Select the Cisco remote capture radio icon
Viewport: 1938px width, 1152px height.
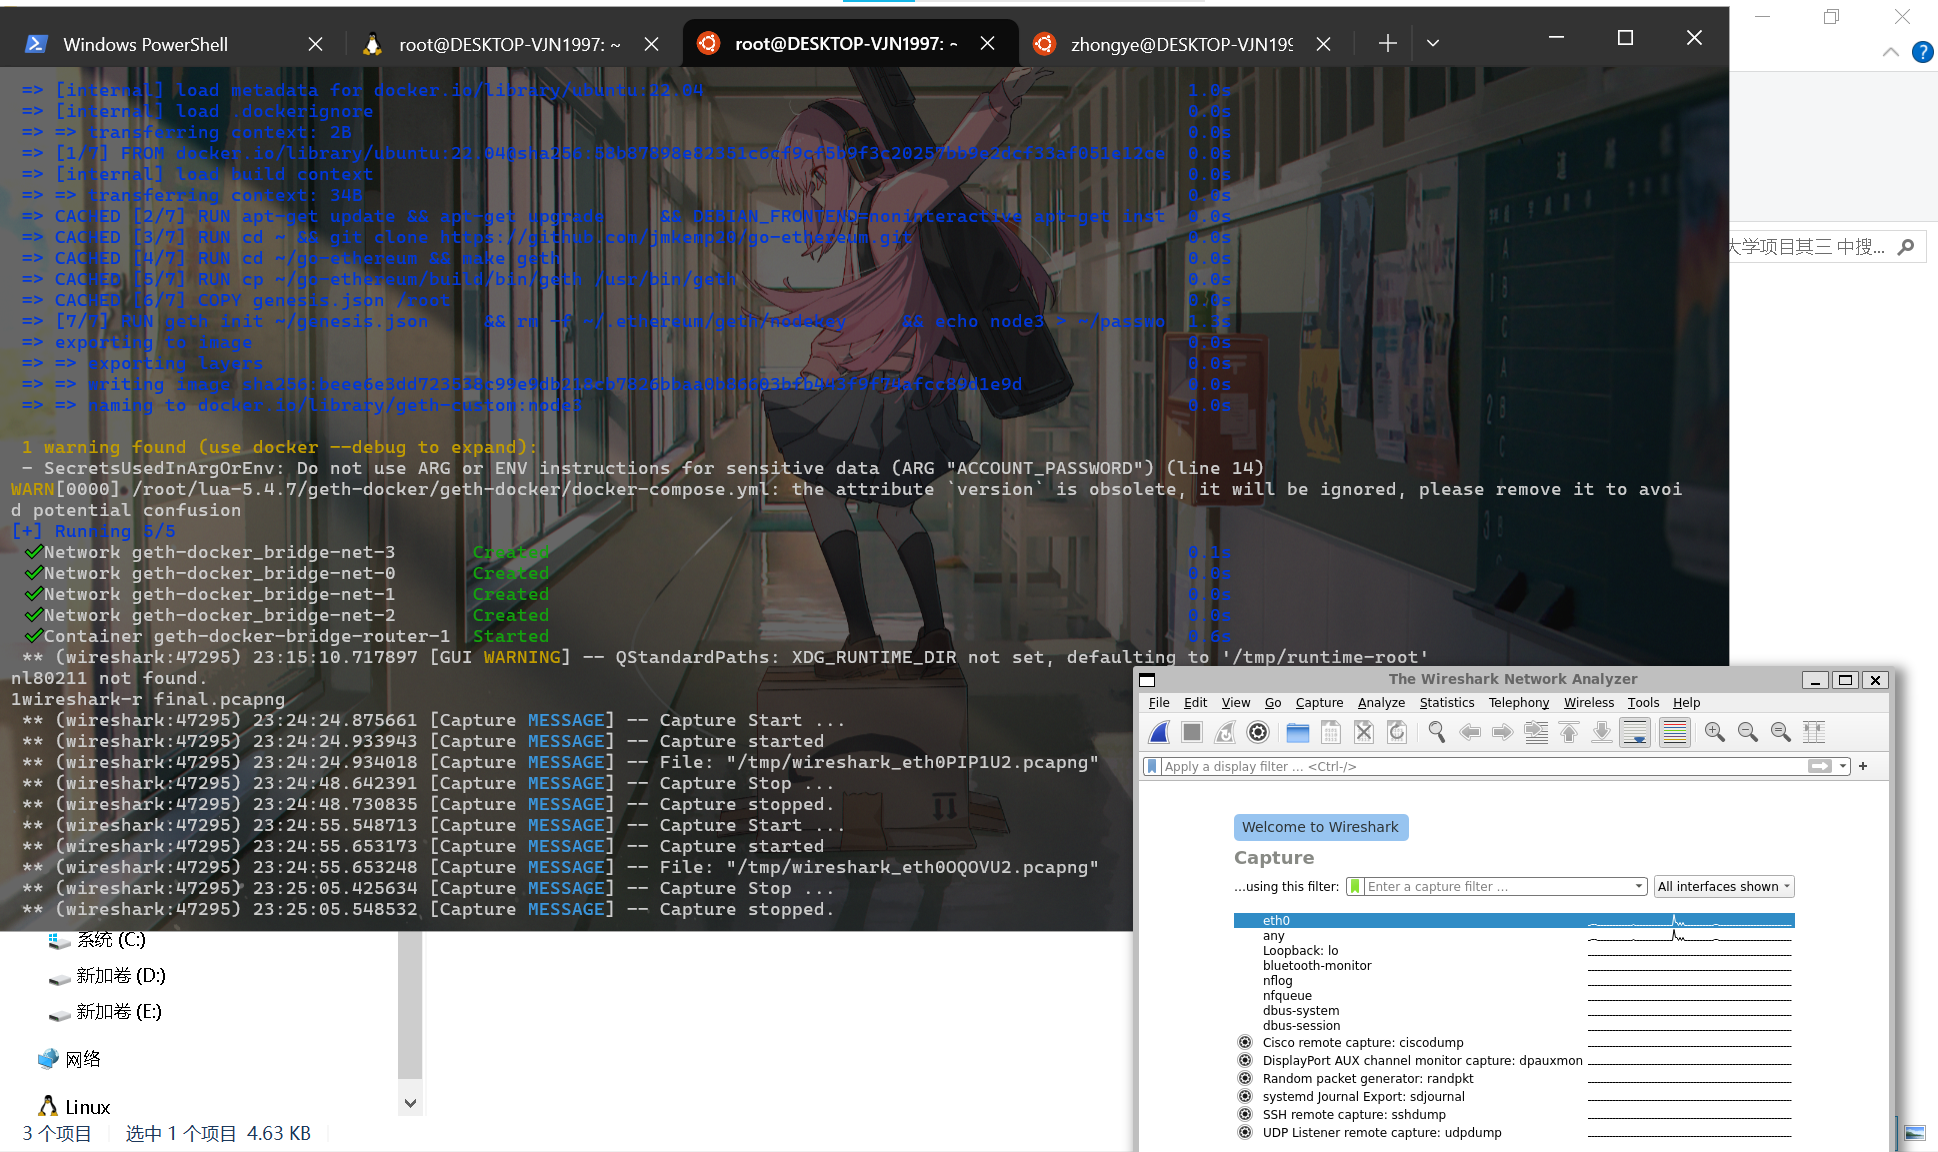[x=1245, y=1042]
